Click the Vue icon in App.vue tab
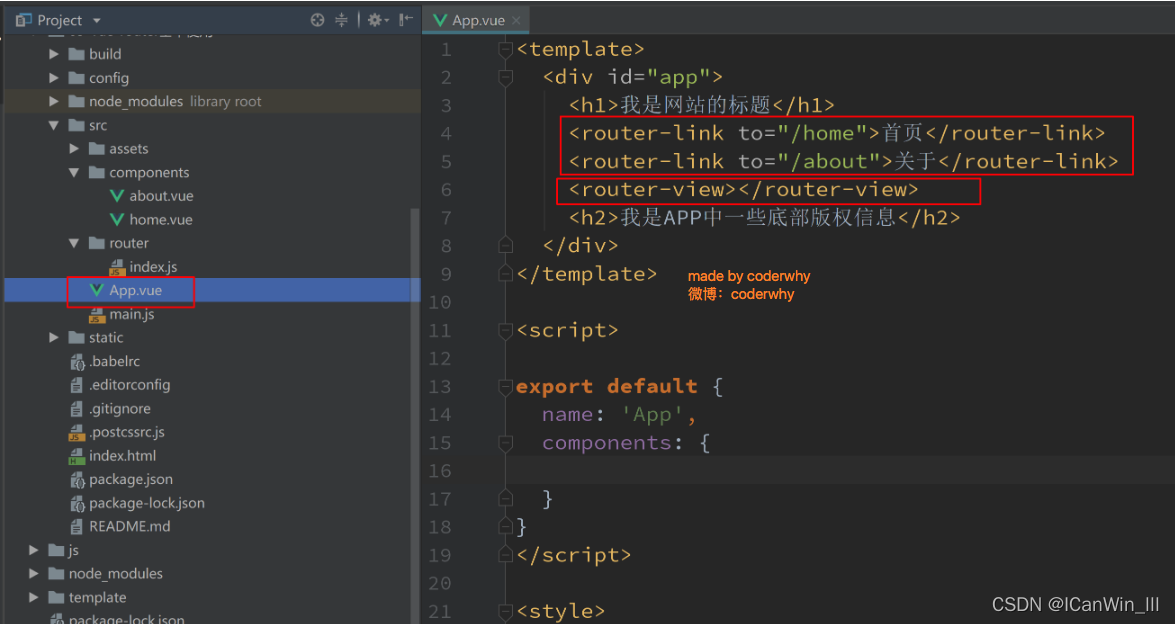 (440, 20)
